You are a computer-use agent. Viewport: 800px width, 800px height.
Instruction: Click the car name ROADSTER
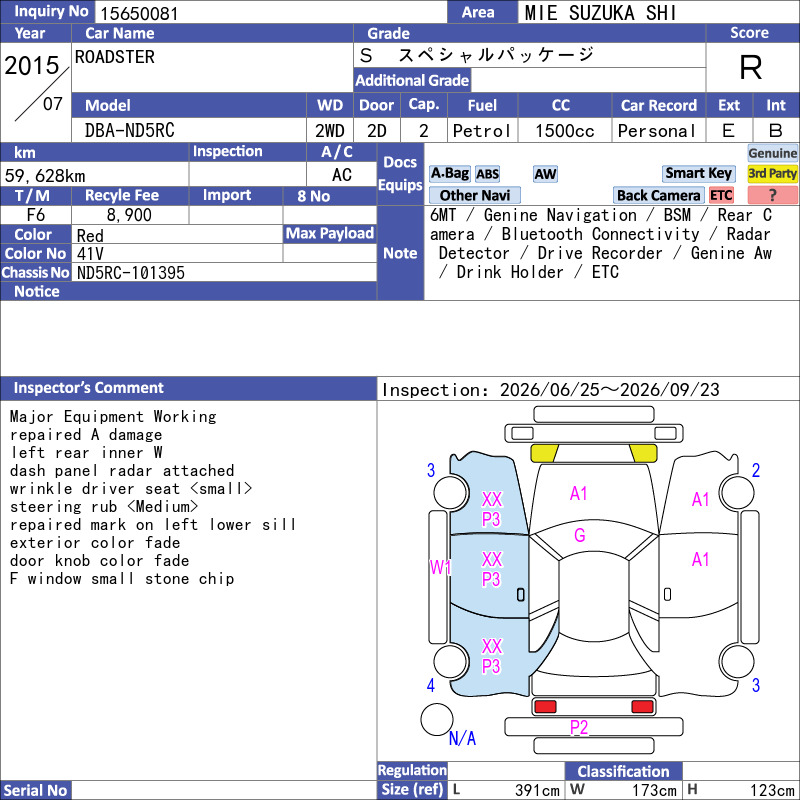[115, 57]
